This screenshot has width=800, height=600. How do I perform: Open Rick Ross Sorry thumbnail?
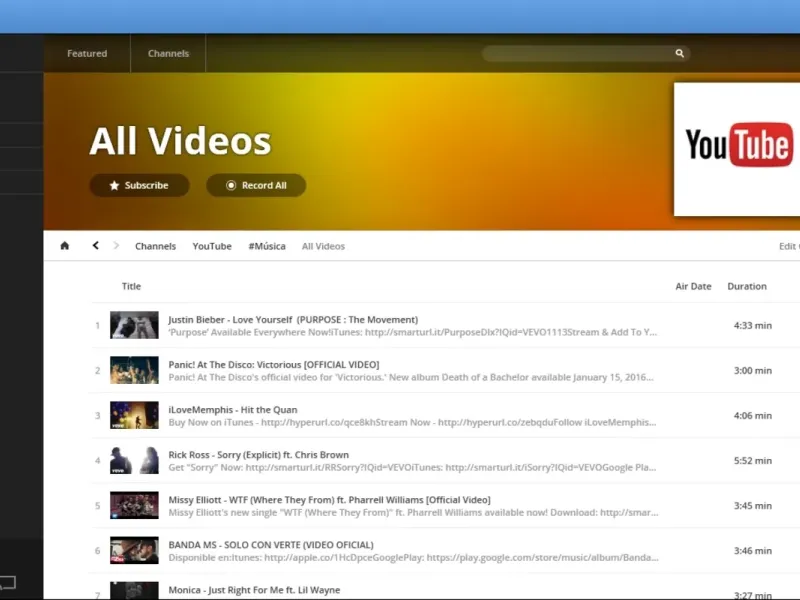pyautogui.click(x=134, y=460)
